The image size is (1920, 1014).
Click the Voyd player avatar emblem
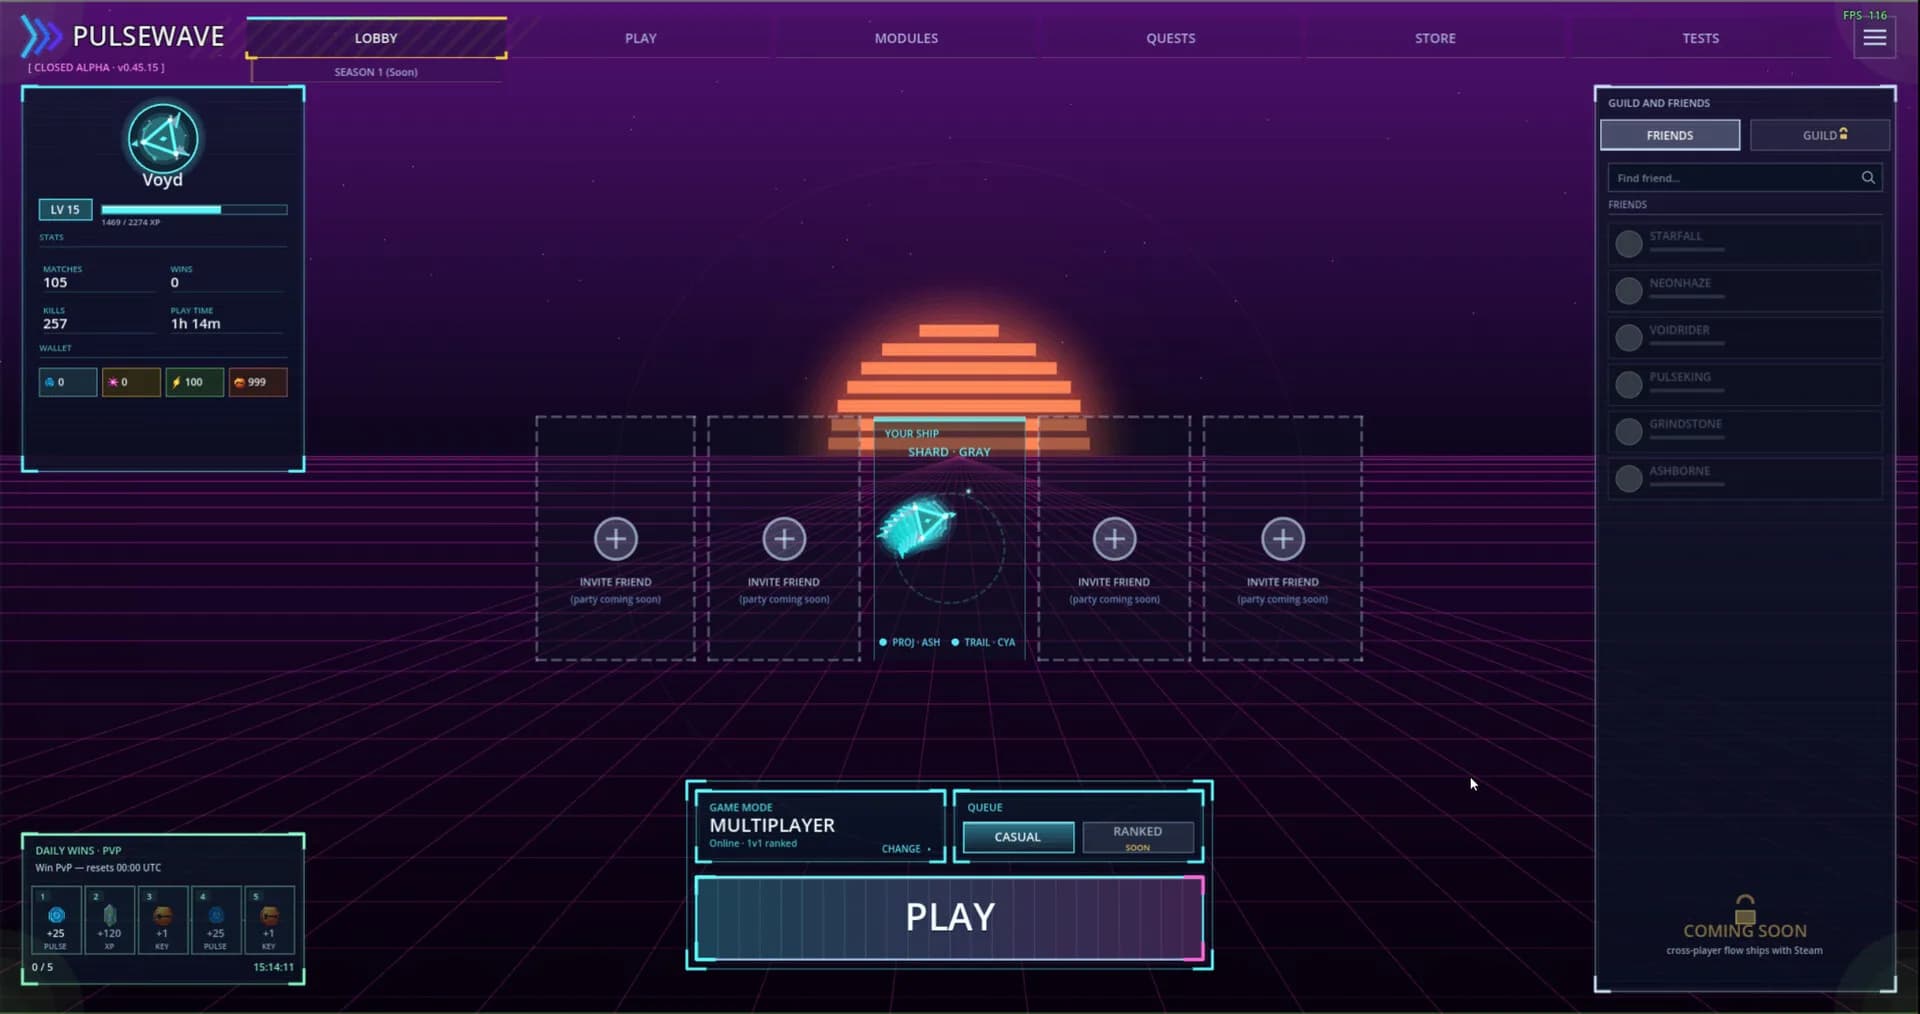click(x=163, y=138)
